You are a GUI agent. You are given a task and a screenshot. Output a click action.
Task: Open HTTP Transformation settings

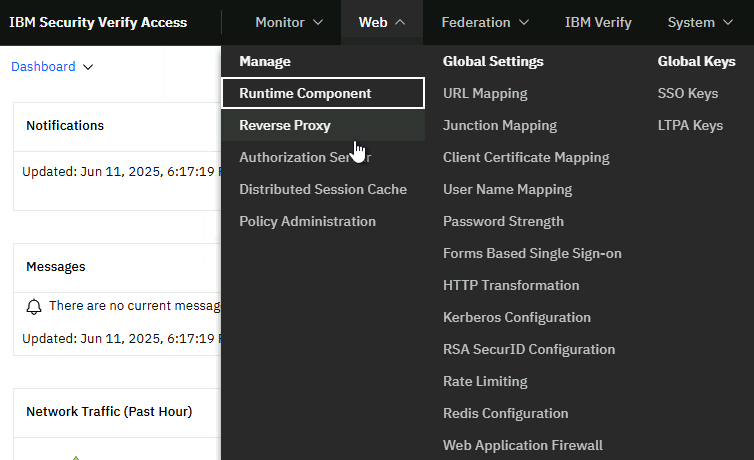511,285
